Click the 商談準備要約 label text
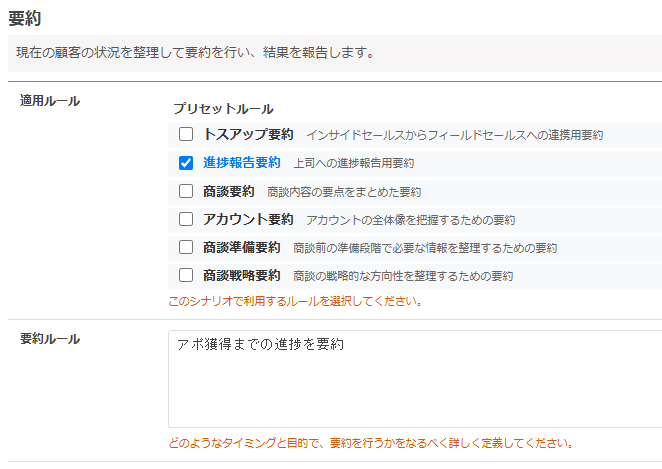Image resolution: width=662 pixels, height=469 pixels. coord(241,247)
